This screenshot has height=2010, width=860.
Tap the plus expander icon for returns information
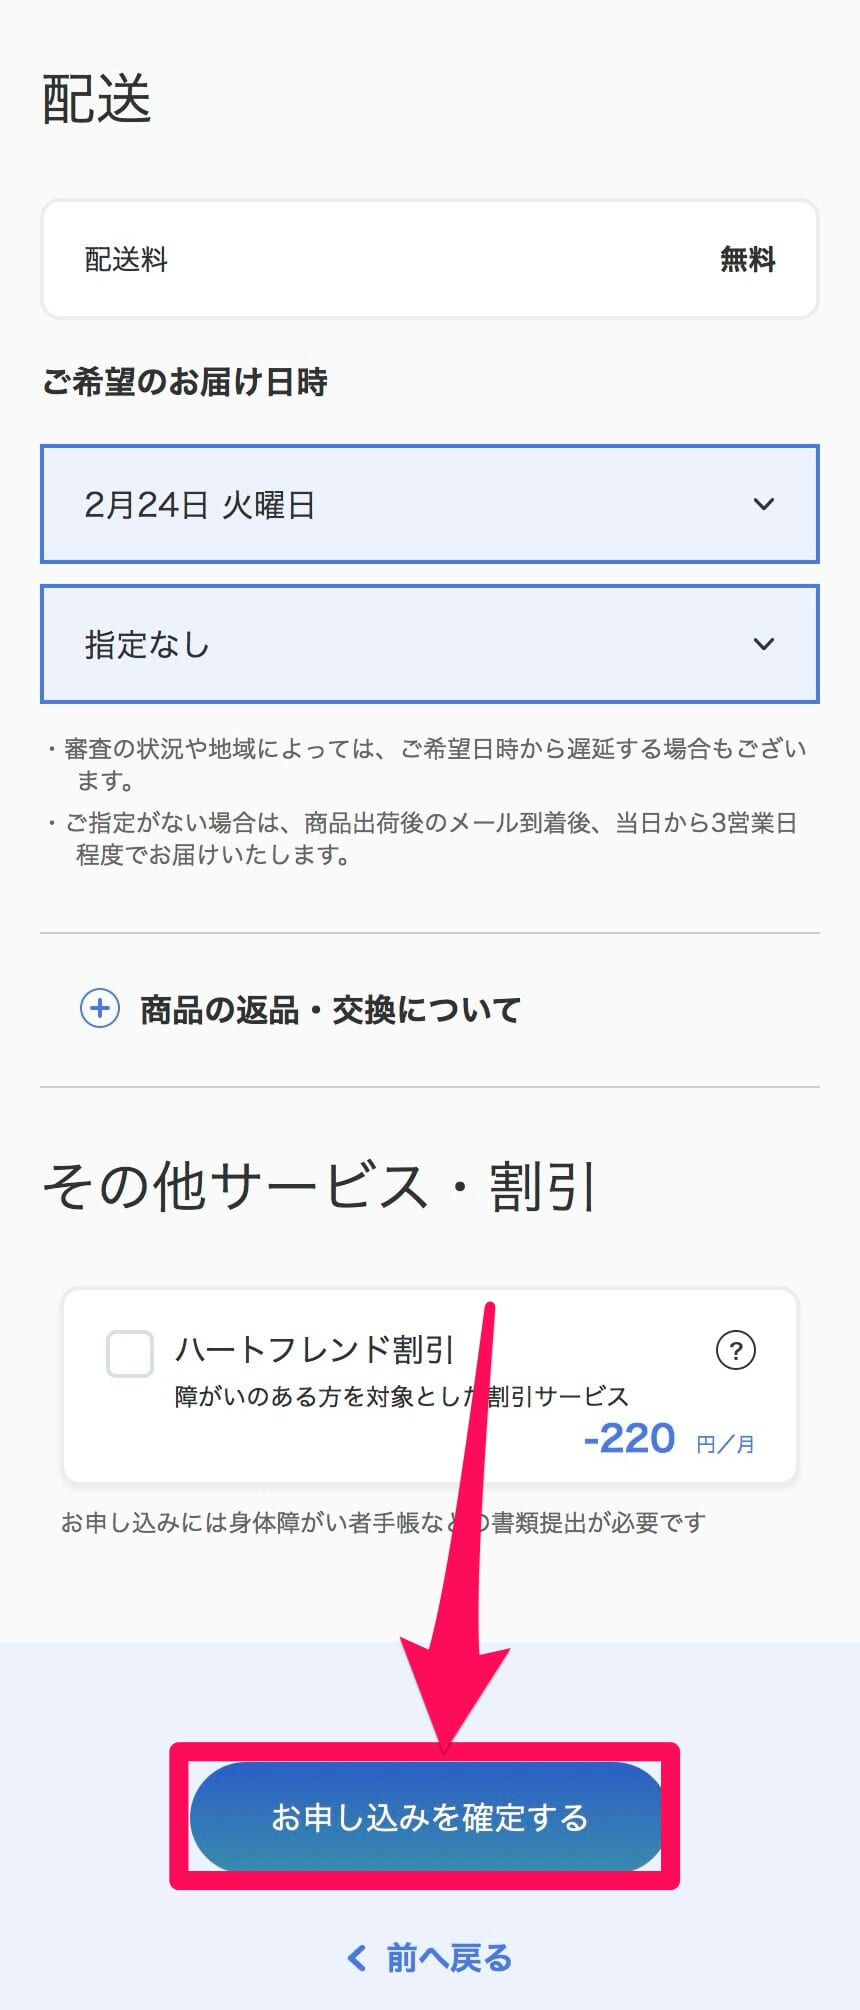(100, 1010)
